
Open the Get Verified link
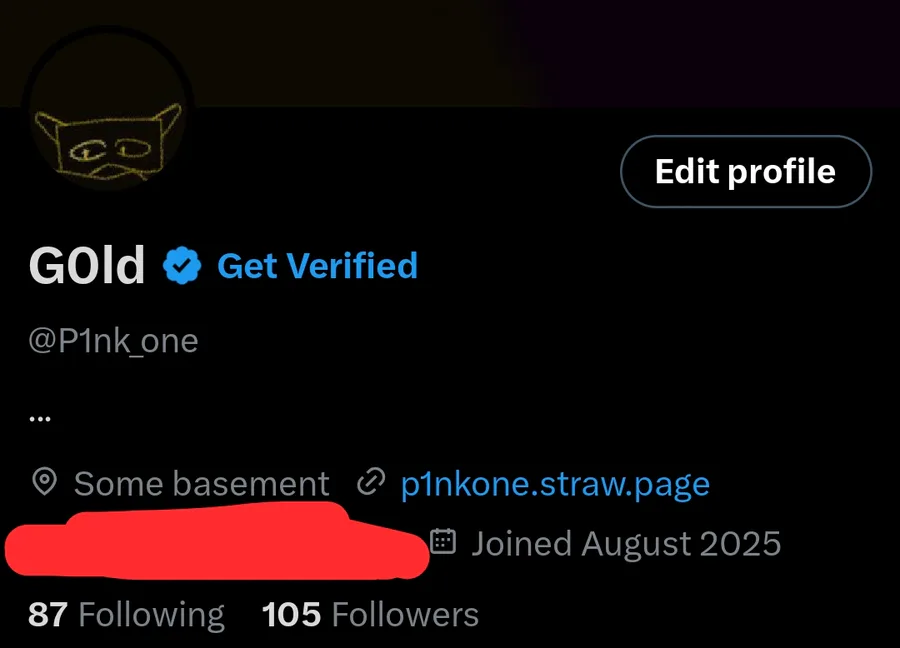pos(317,266)
